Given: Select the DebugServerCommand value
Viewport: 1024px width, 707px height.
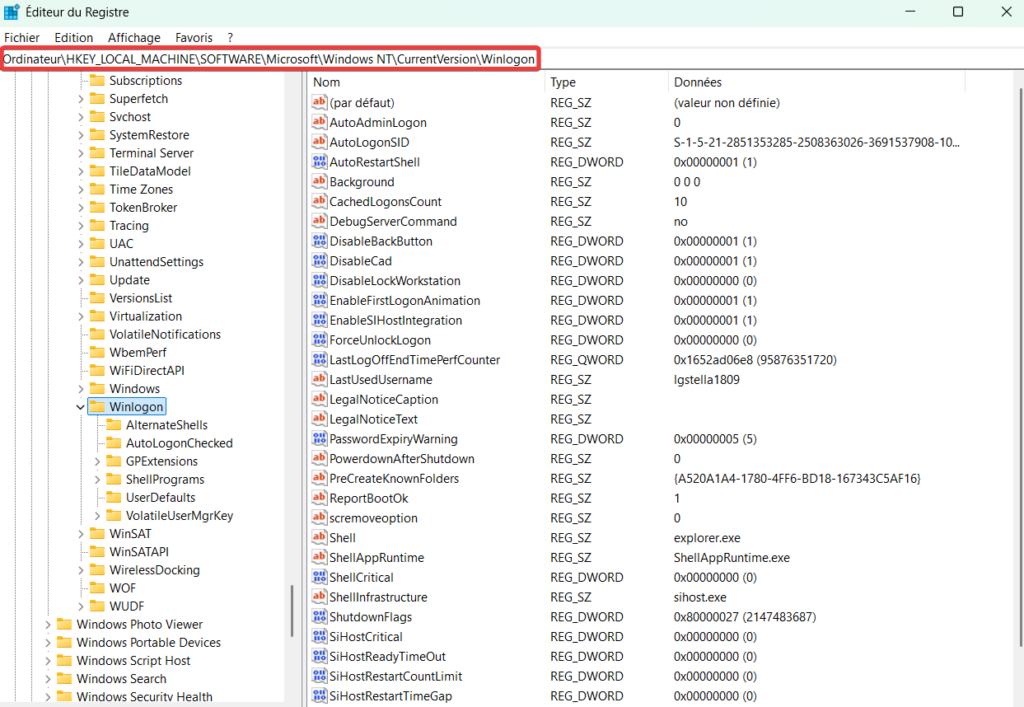Looking at the screenshot, I should click(393, 221).
